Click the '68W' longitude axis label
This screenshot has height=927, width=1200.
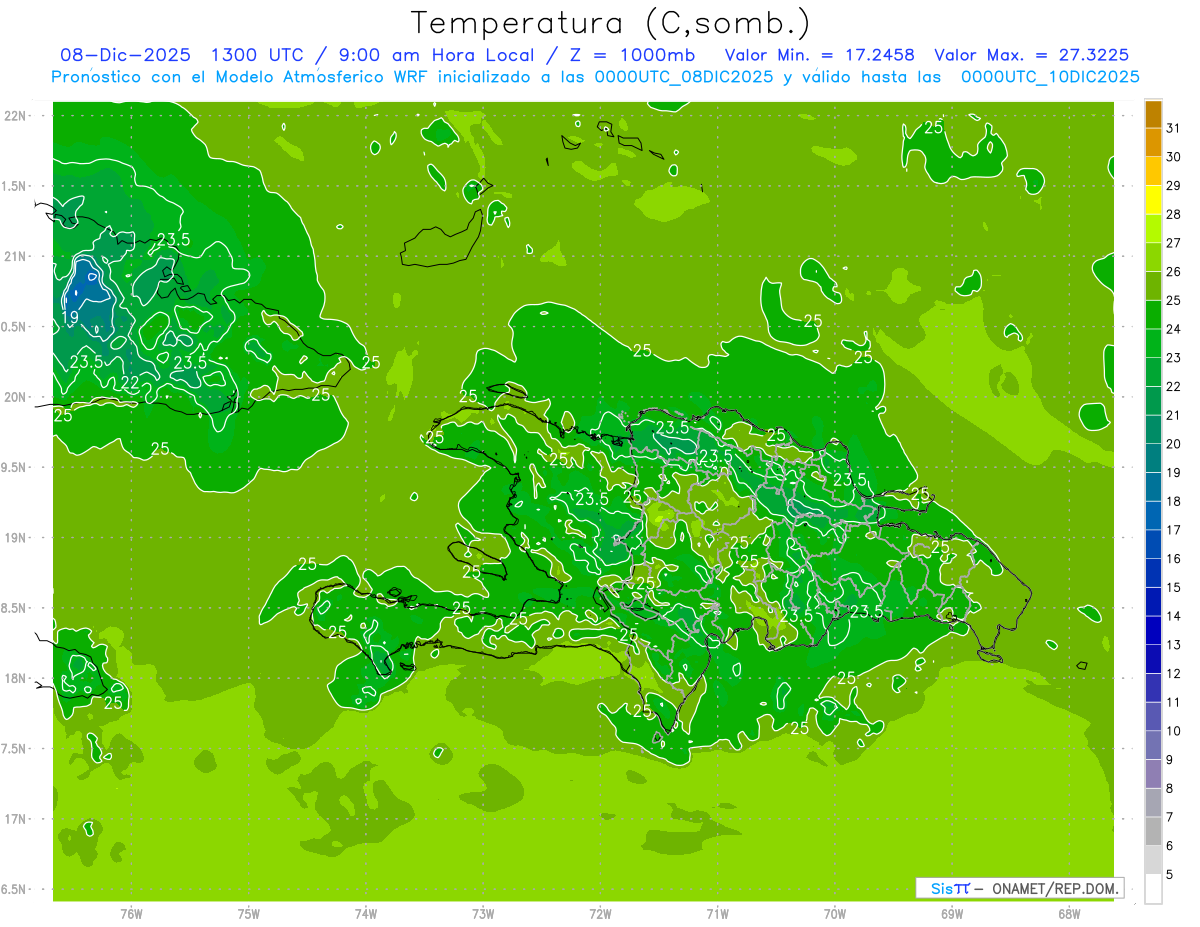[x=1069, y=913]
